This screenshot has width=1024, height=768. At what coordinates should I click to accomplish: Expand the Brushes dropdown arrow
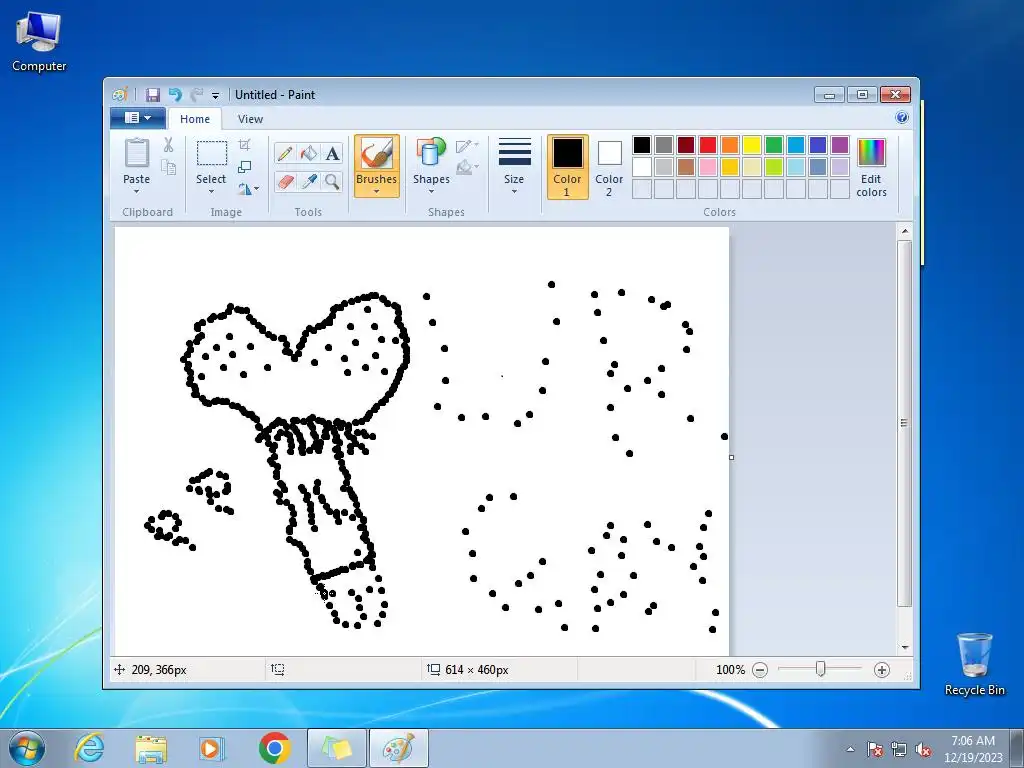click(x=377, y=191)
